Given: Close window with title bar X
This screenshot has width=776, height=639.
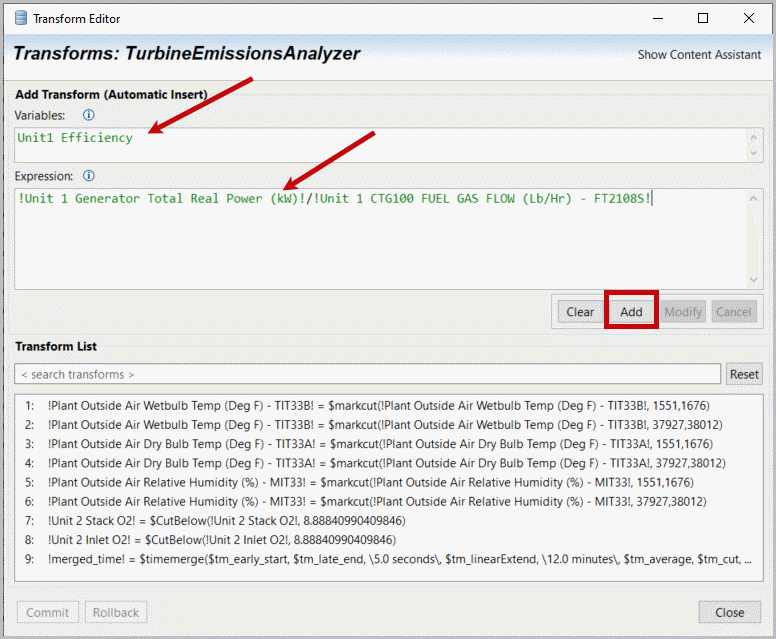Looking at the screenshot, I should 749,18.
